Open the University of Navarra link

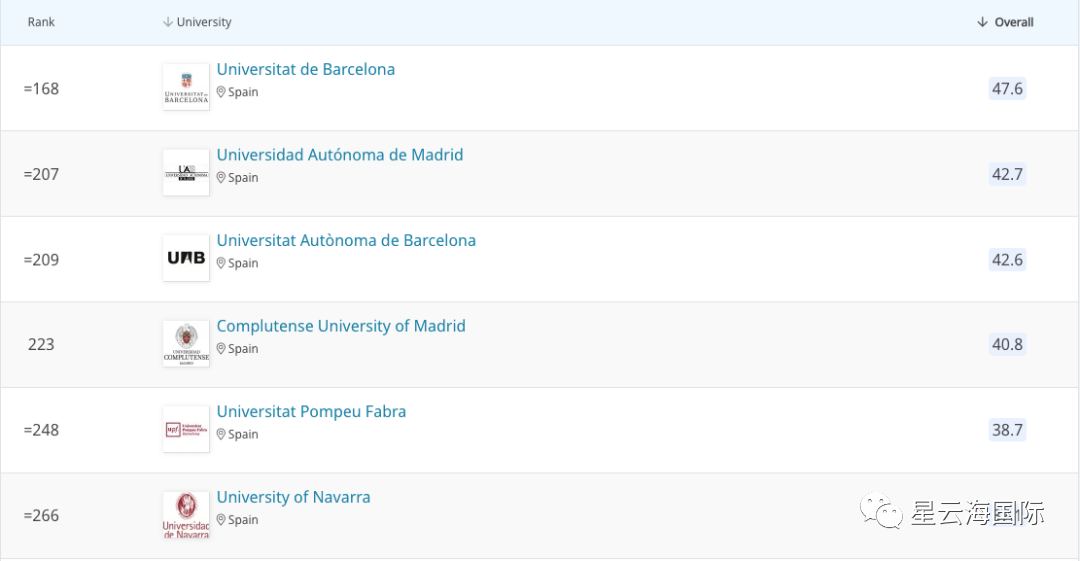[x=293, y=497]
